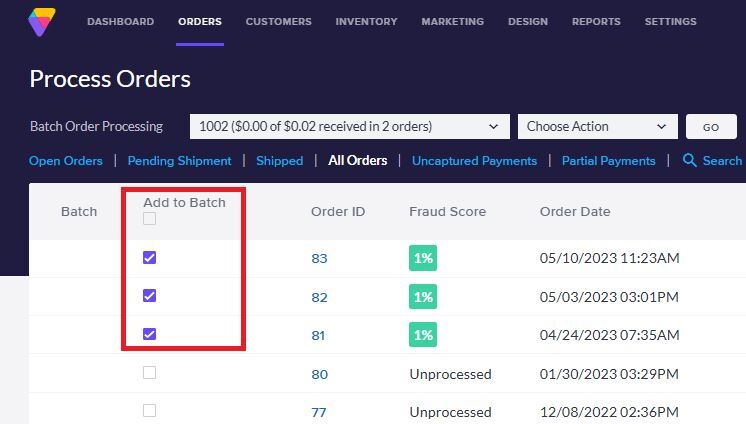
Task: Click the Batch Order Processing label
Action: click(x=97, y=127)
